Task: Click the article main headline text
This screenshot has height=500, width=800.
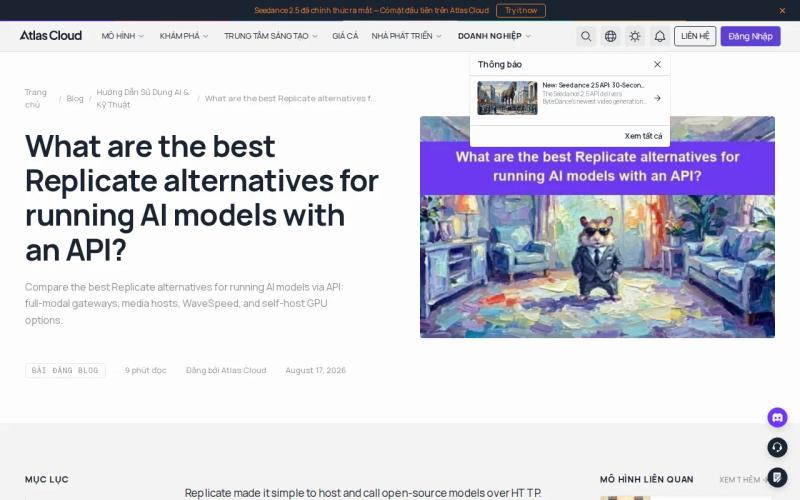Action: [x=202, y=198]
